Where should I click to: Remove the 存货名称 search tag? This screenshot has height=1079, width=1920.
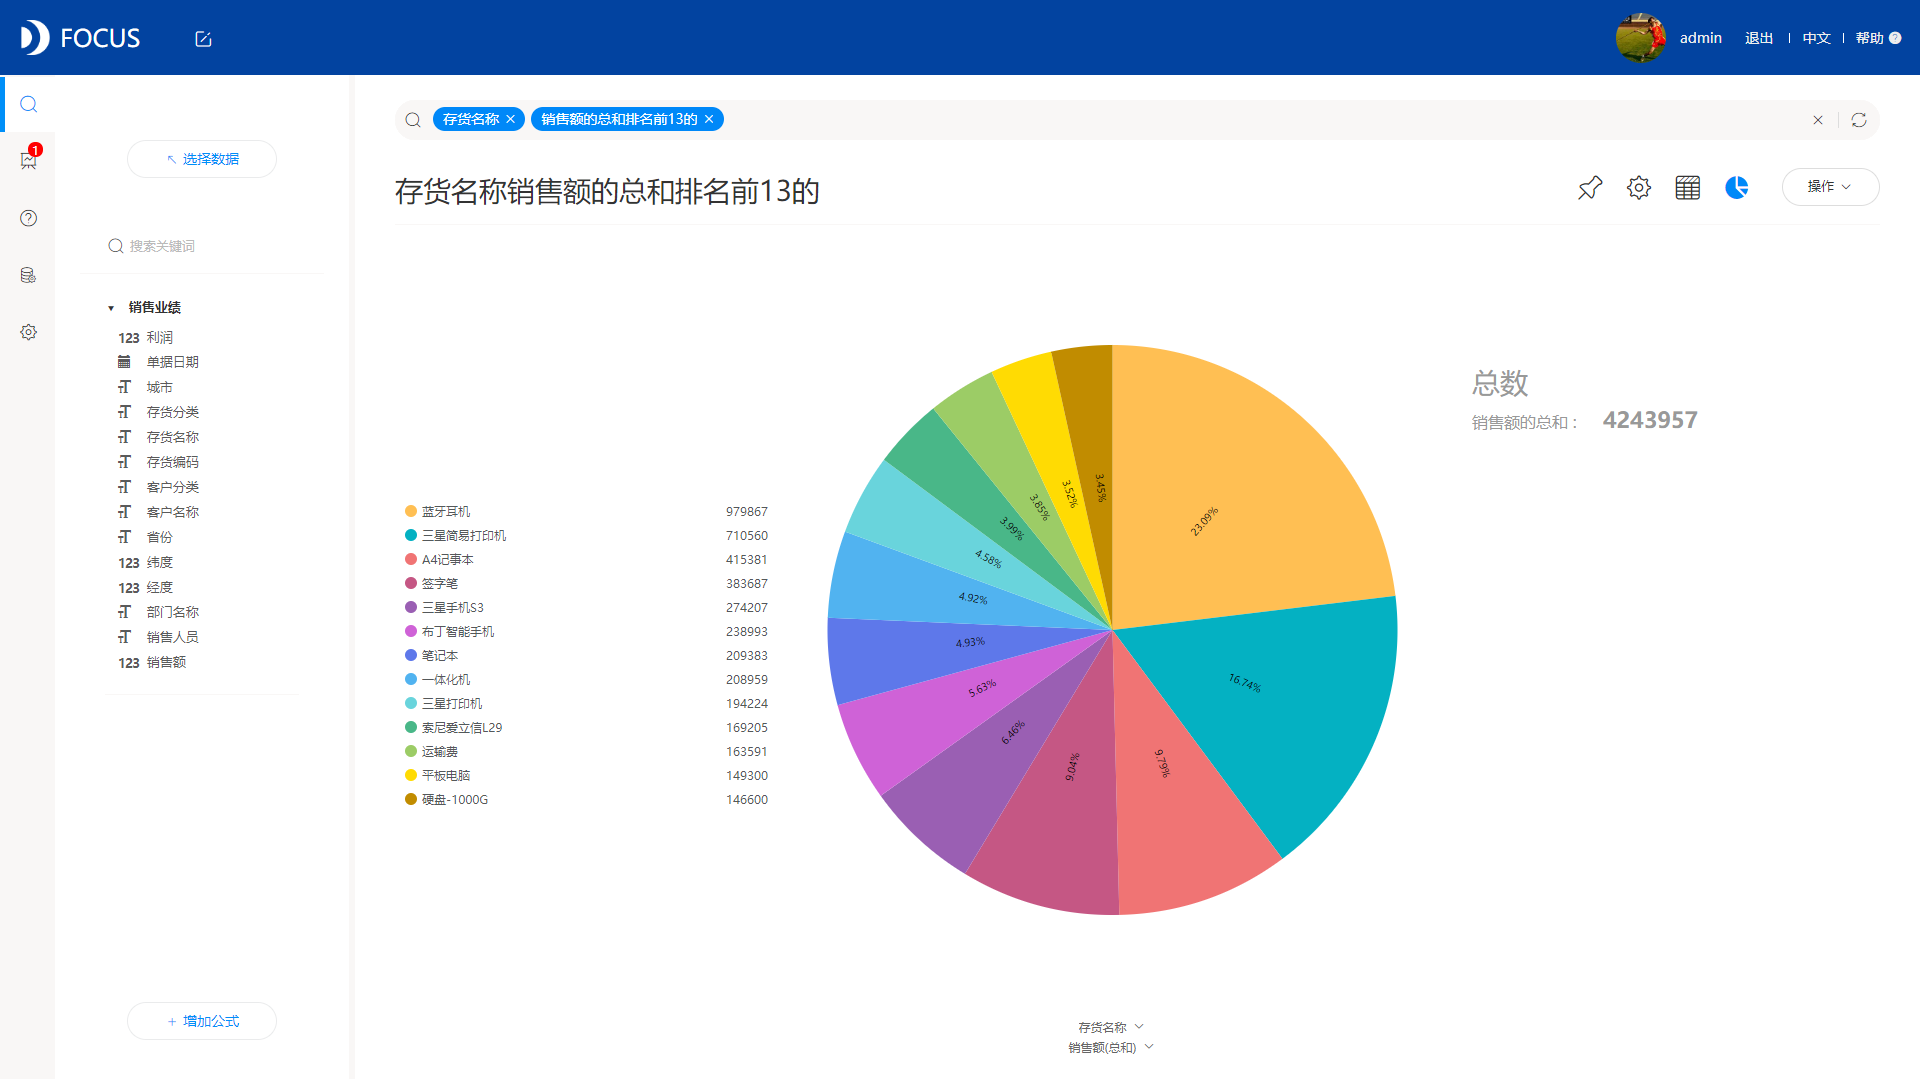510,119
